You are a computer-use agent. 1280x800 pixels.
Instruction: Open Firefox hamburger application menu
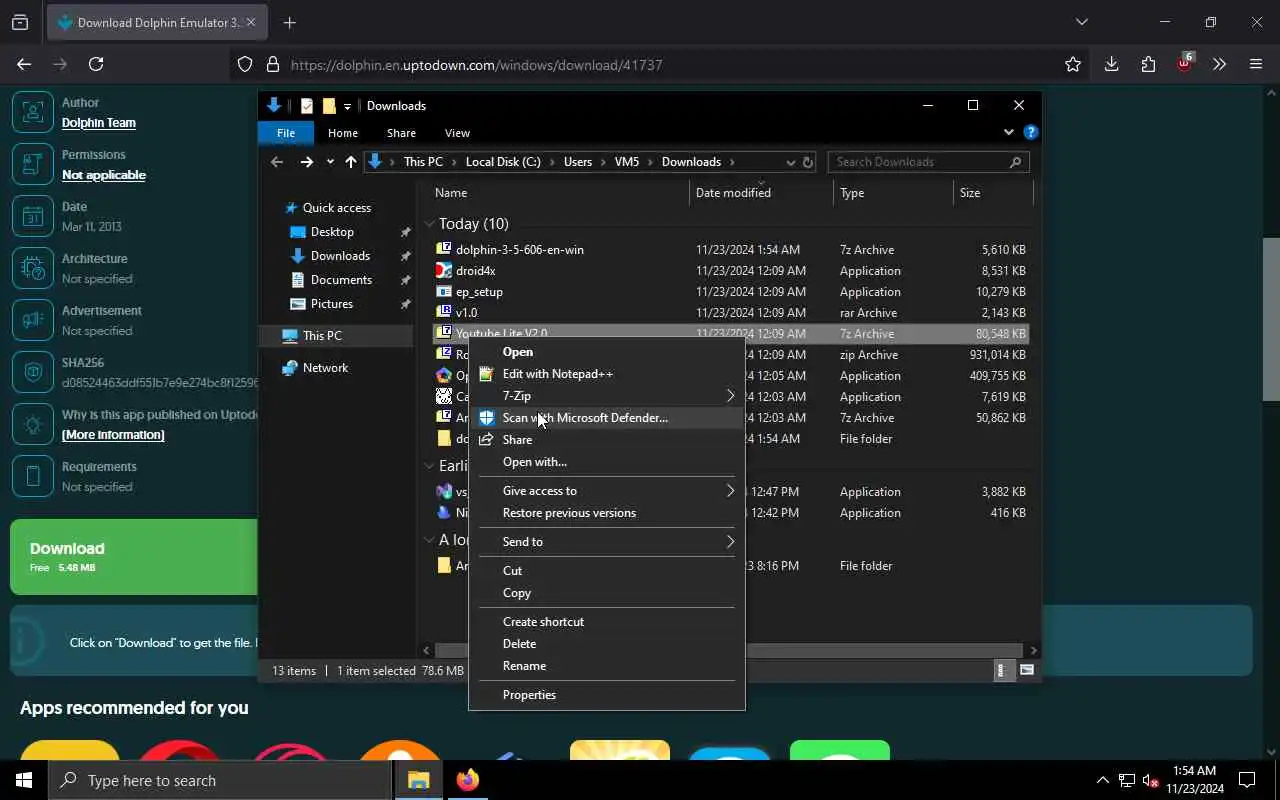click(1256, 64)
